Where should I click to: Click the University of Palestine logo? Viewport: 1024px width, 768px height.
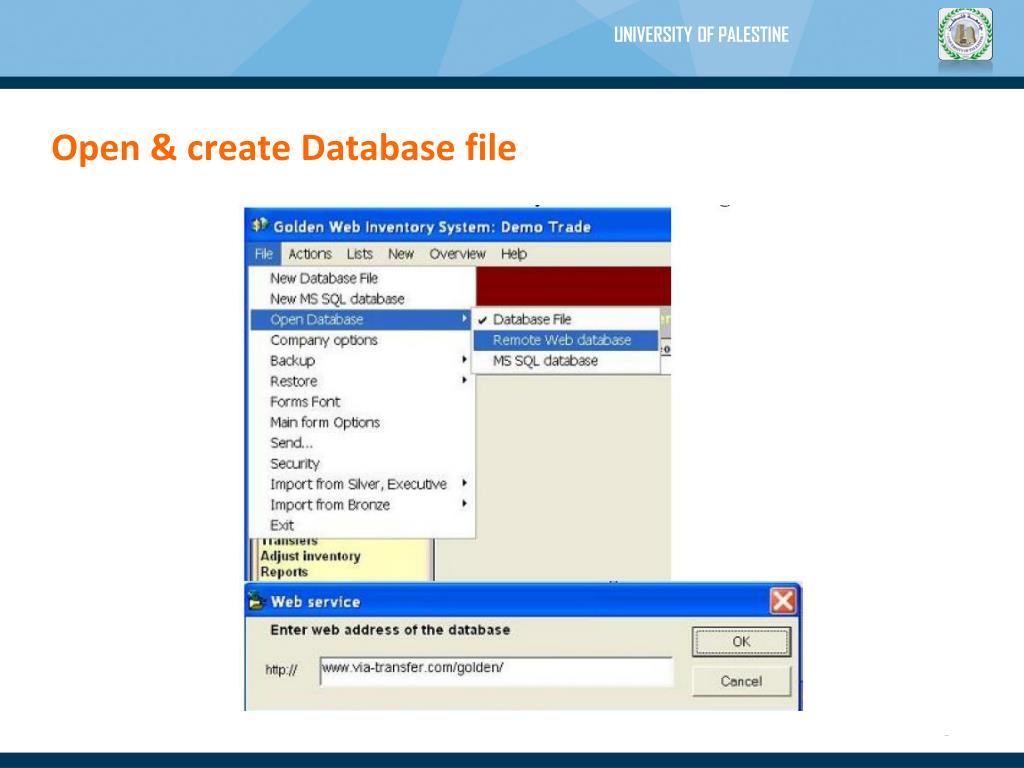click(965, 35)
